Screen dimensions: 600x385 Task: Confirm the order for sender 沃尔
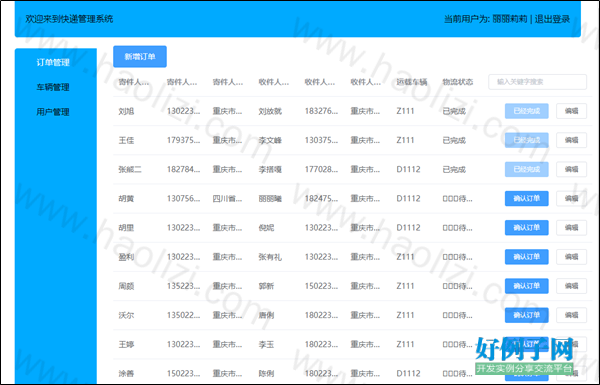pyautogui.click(x=527, y=315)
